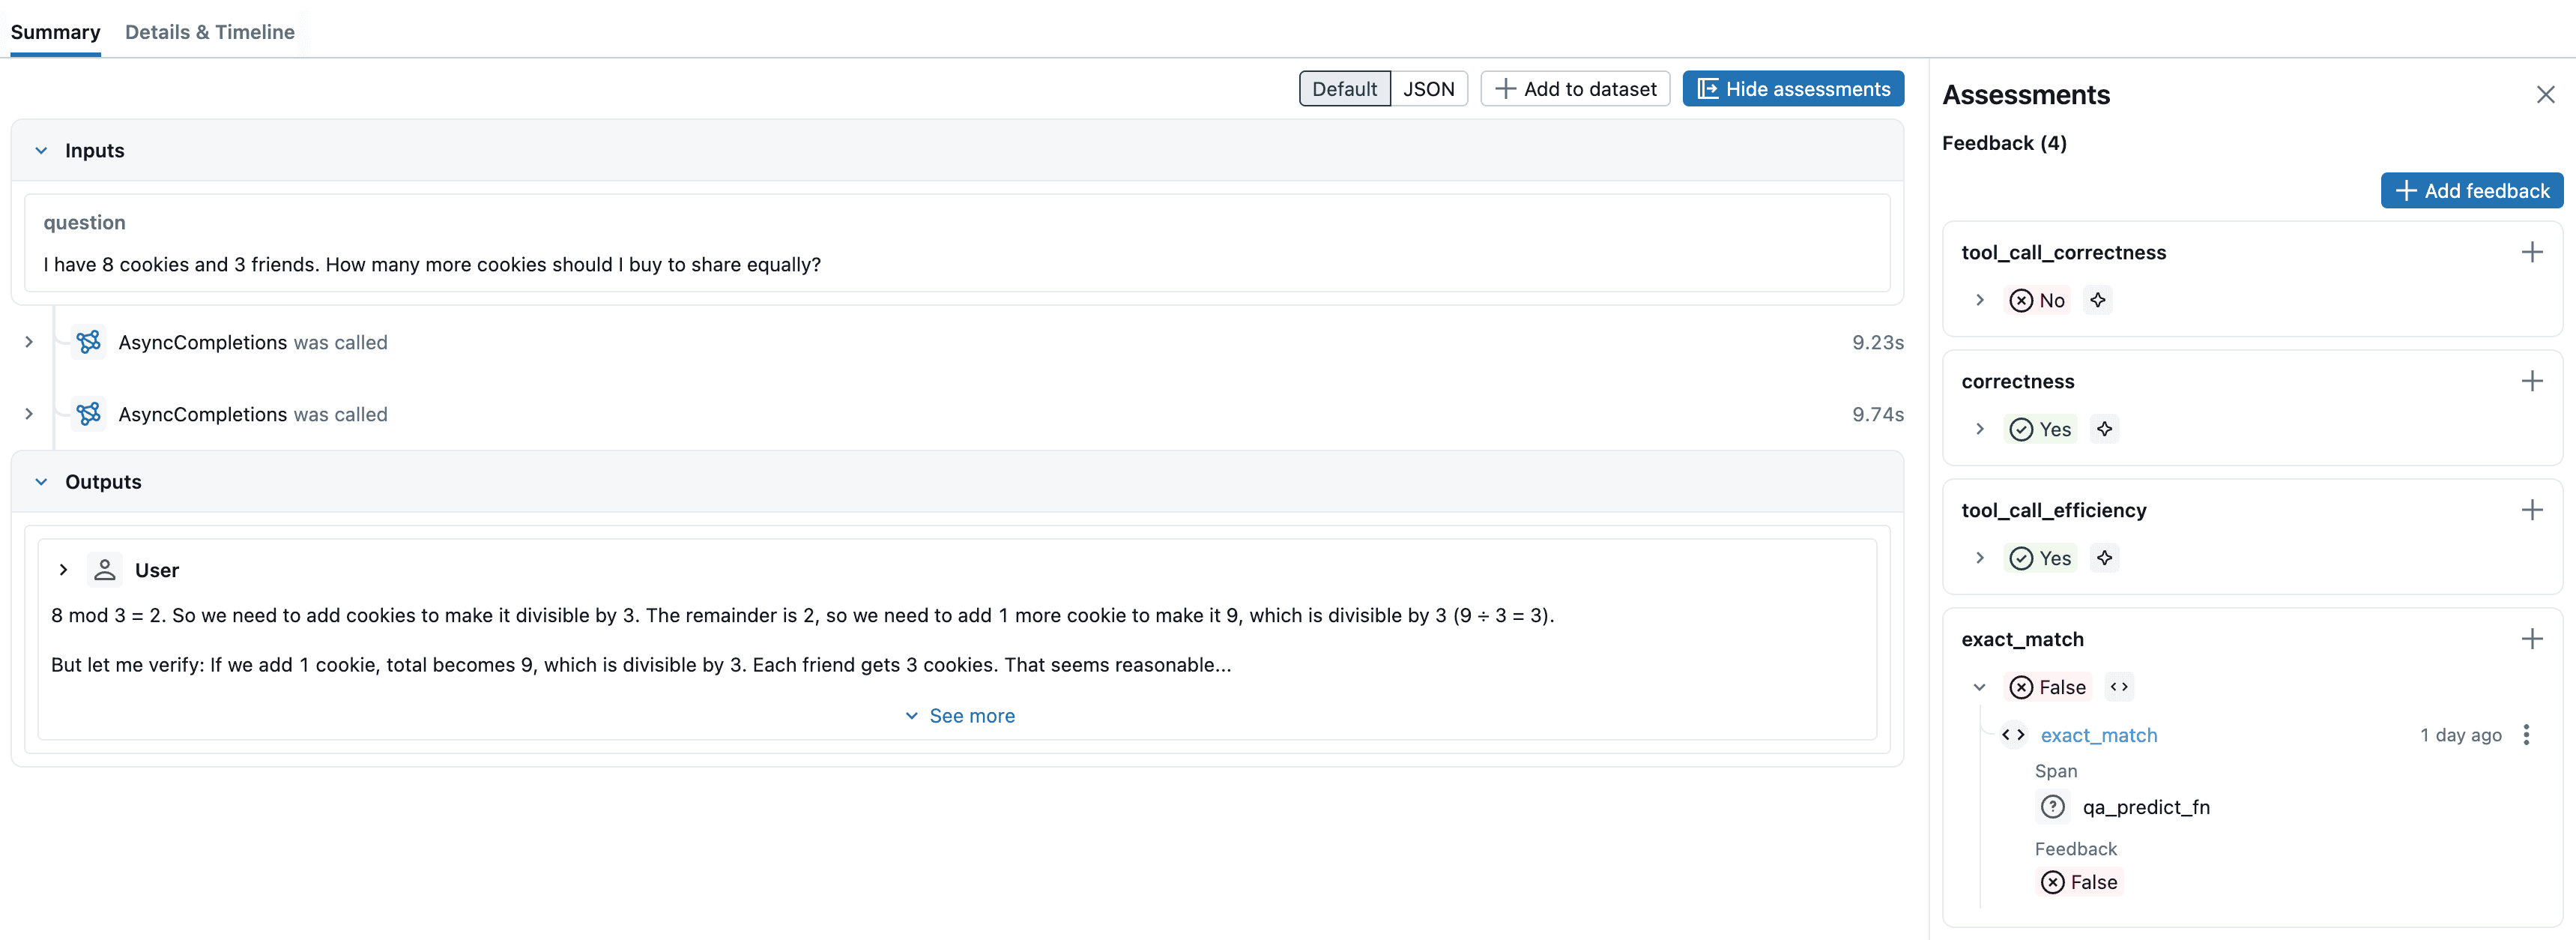
Task: Click the sparkle icon beside tool_call_correctness result
Action: coord(2099,299)
